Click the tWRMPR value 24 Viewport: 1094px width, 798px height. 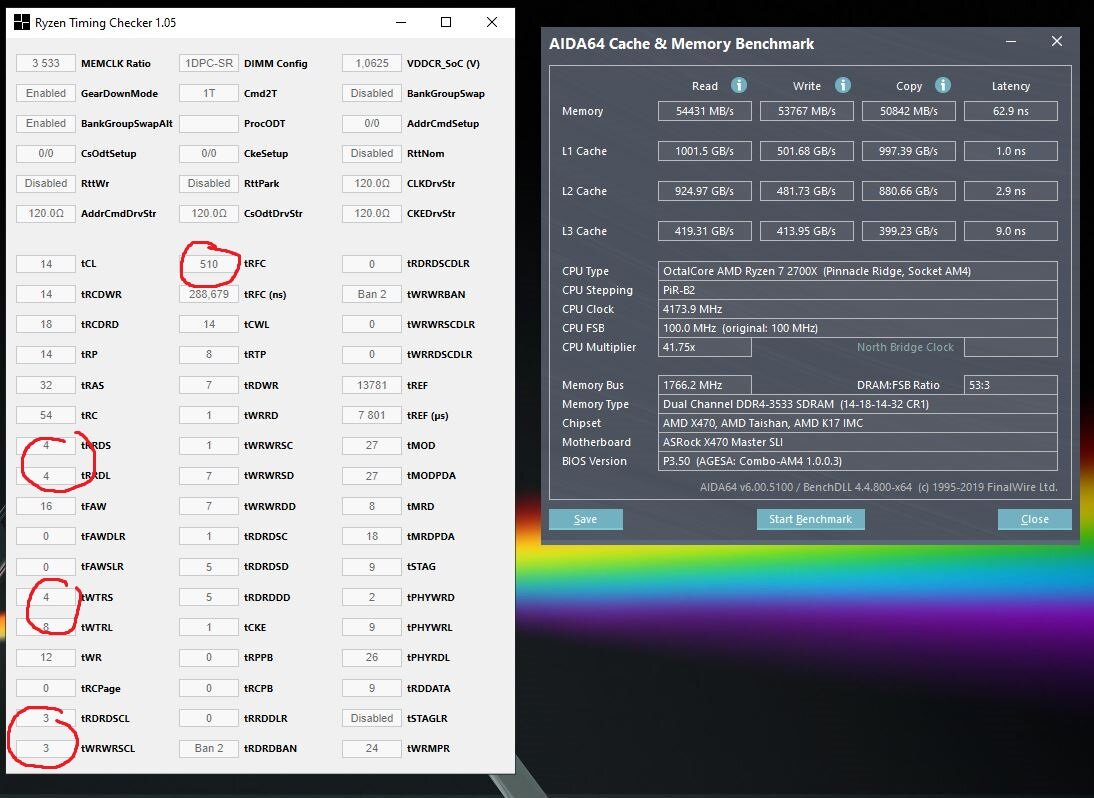point(372,748)
